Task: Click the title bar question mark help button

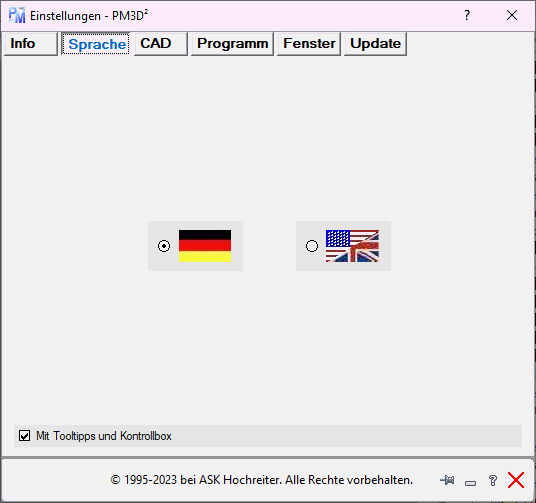Action: tap(467, 15)
